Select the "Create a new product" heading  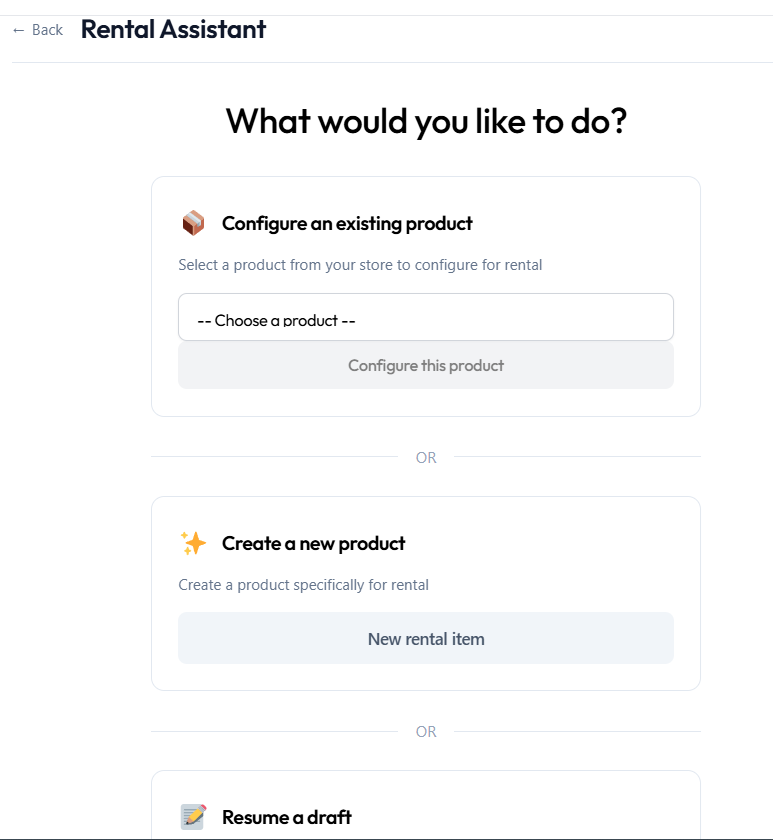[313, 543]
